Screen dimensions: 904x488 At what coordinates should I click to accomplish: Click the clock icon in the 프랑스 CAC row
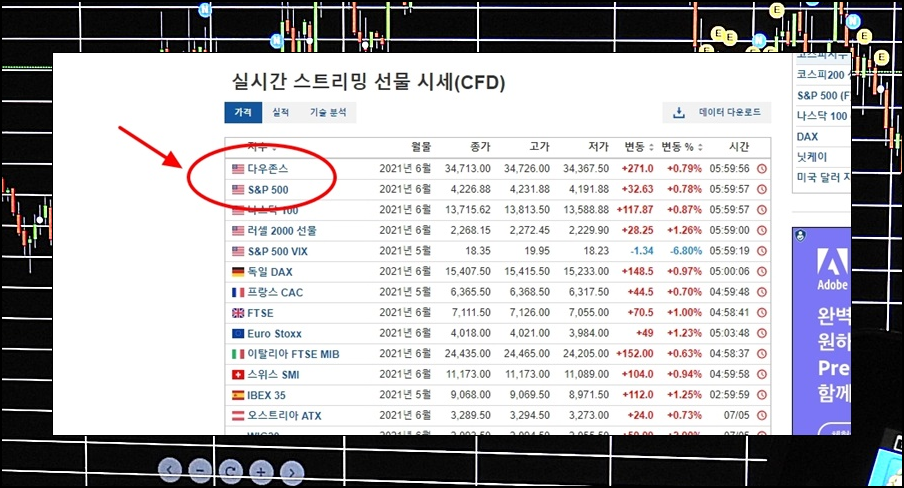(x=762, y=292)
